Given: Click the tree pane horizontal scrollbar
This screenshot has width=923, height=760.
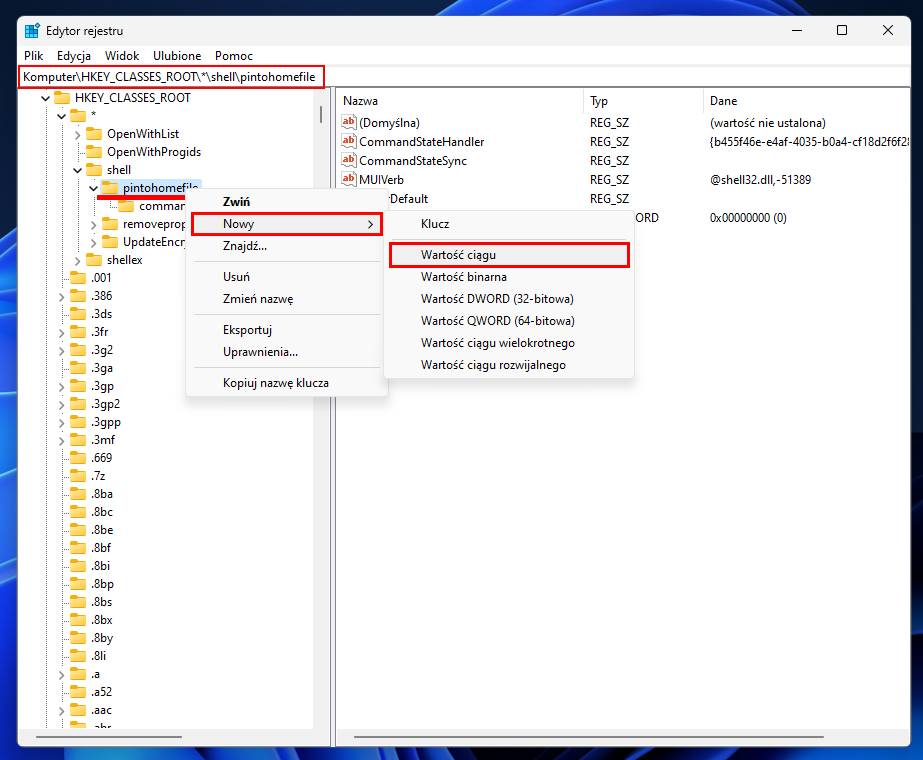Looking at the screenshot, I should coord(109,736).
